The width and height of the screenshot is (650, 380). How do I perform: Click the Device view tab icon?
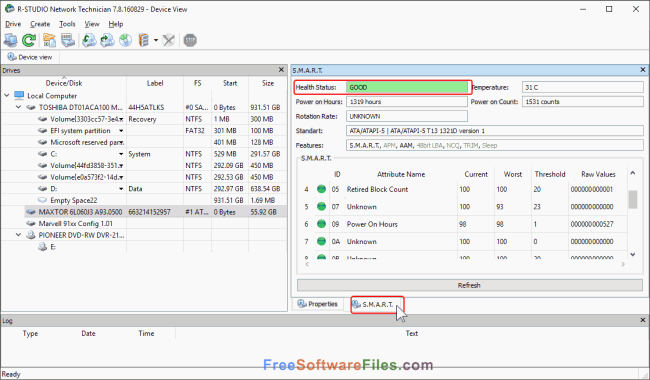tap(12, 57)
